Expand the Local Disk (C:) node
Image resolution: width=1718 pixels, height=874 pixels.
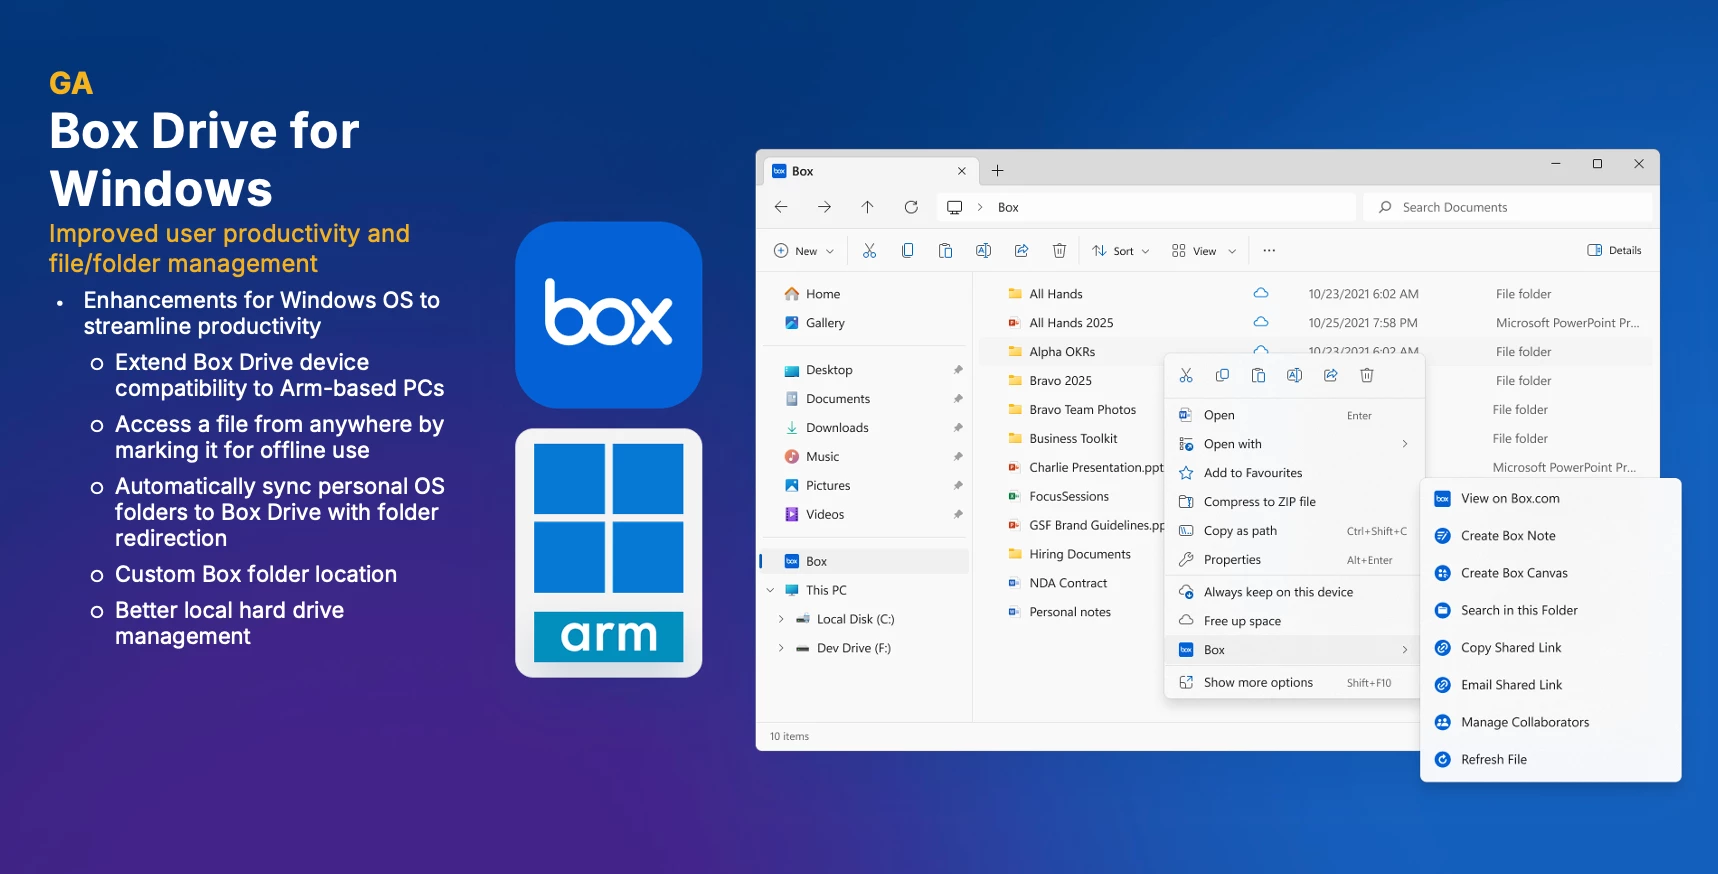(781, 619)
